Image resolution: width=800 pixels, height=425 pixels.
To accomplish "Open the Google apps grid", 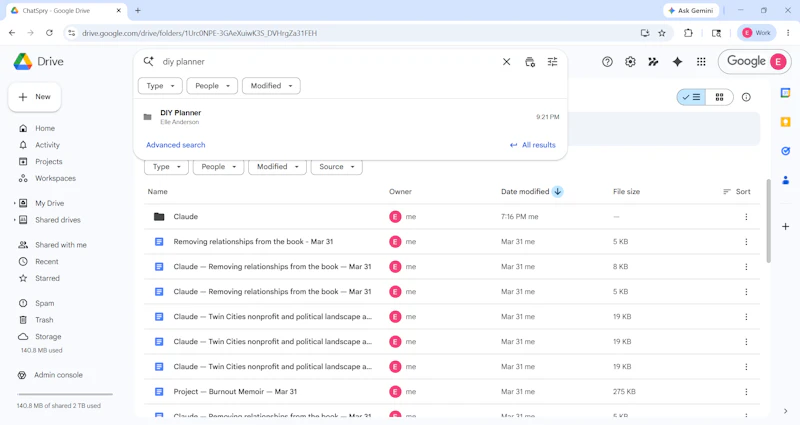I will click(701, 62).
